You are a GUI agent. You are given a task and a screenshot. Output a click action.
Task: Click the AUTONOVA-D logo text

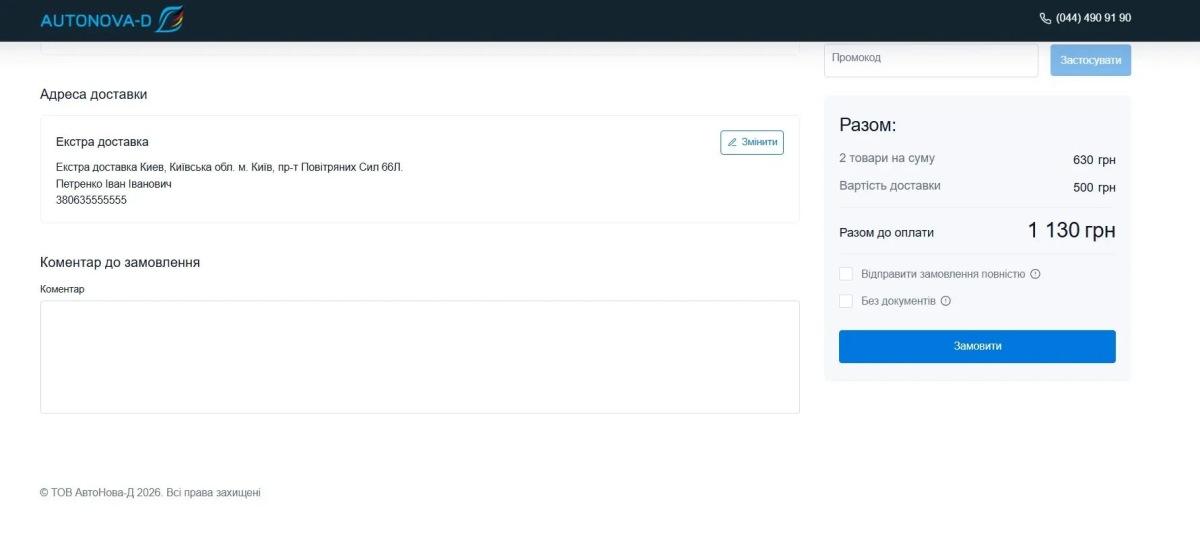(x=96, y=20)
